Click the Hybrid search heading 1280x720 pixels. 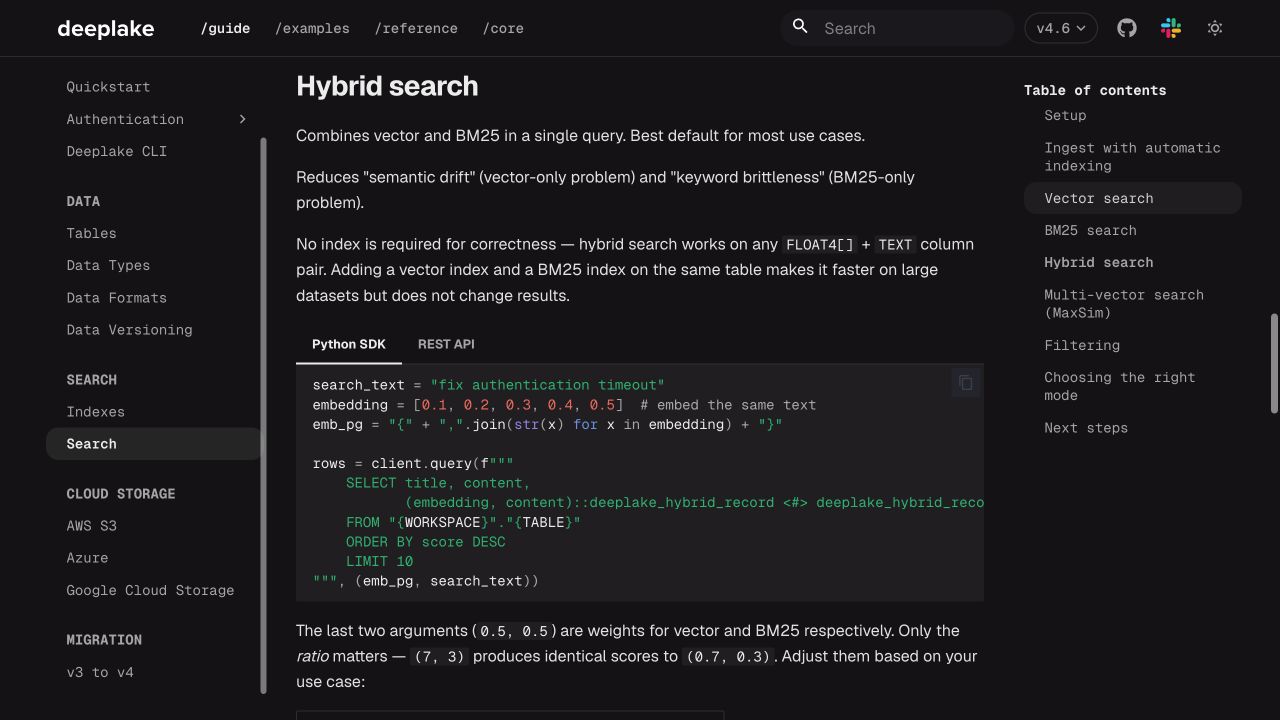(x=387, y=86)
